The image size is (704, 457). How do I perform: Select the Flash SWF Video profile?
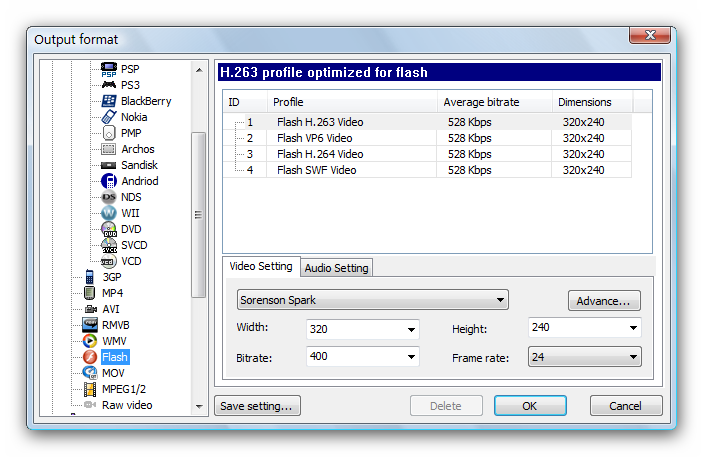tap(427, 170)
